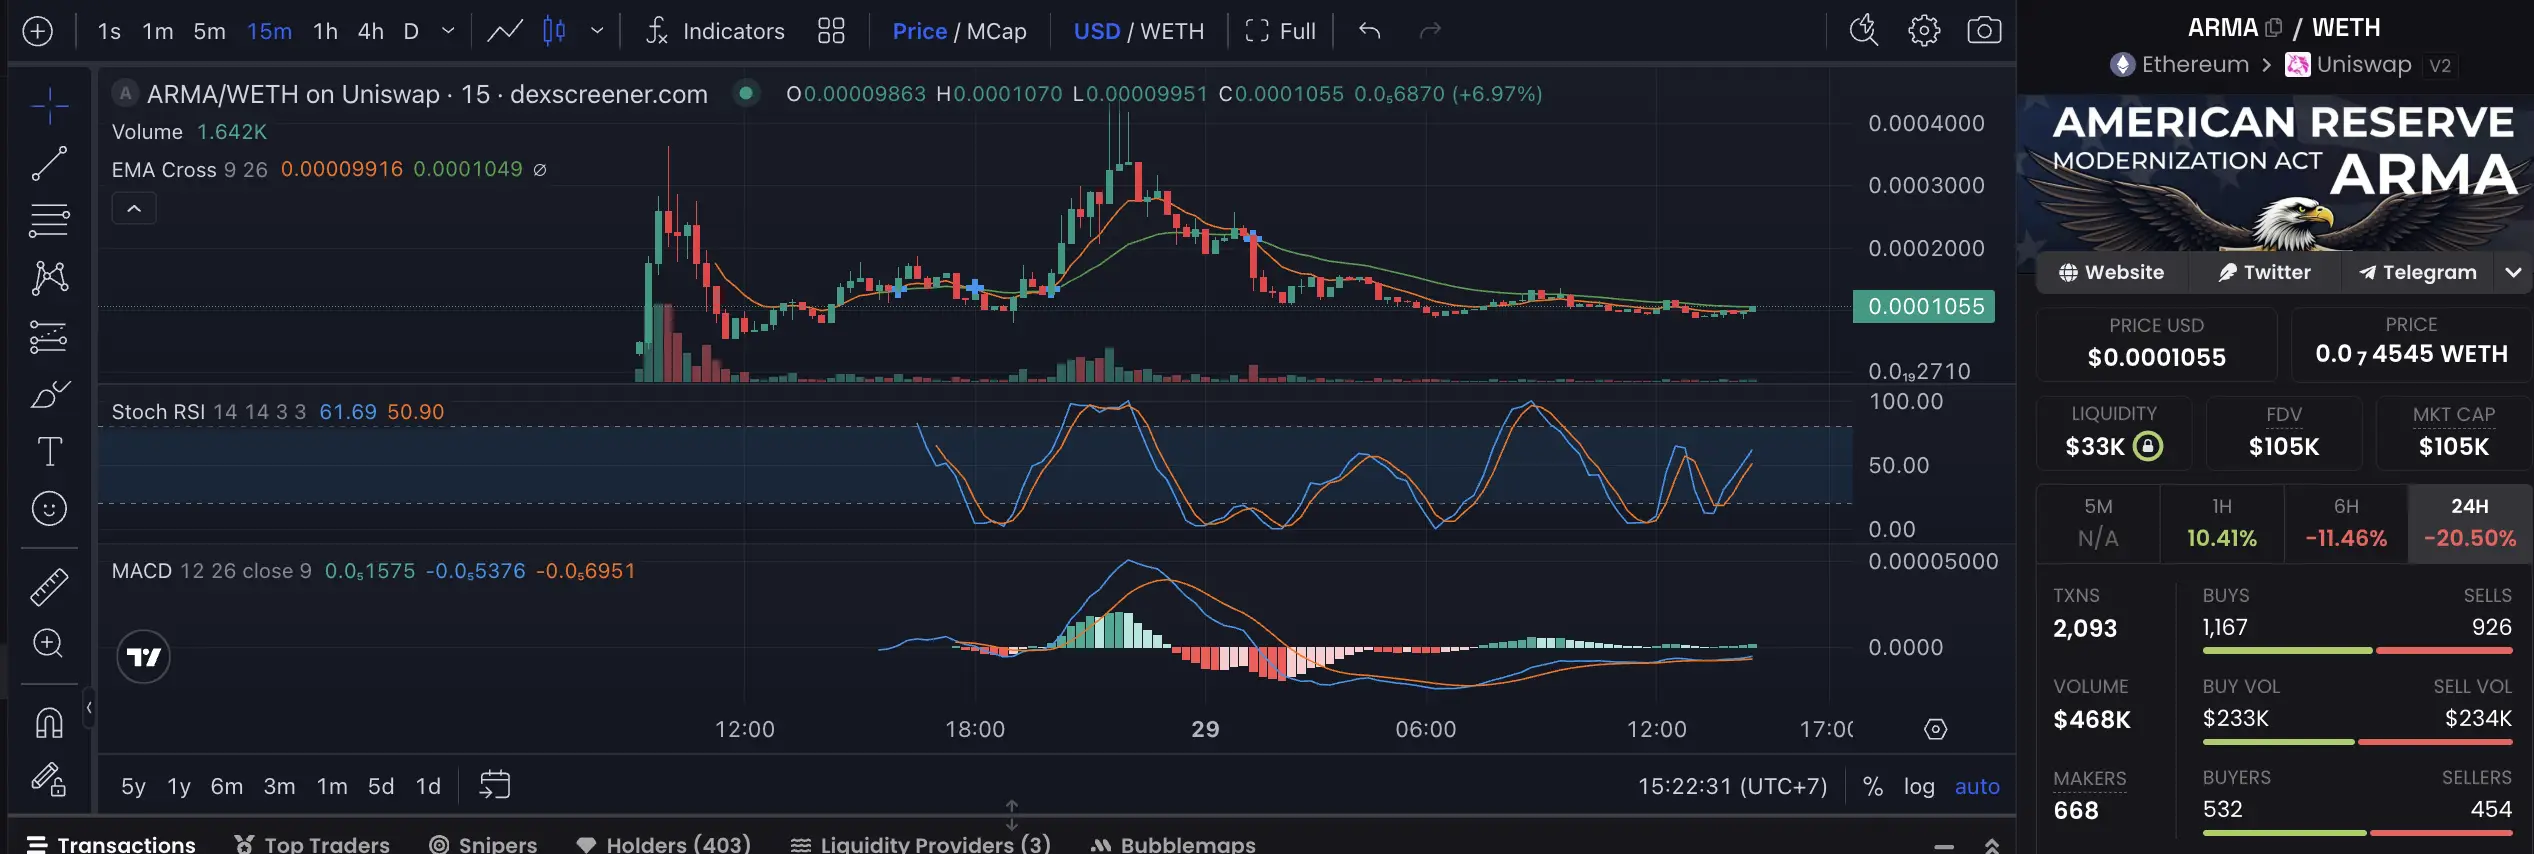The height and width of the screenshot is (854, 2534).
Task: Open the Snipers tab
Action: click(483, 844)
